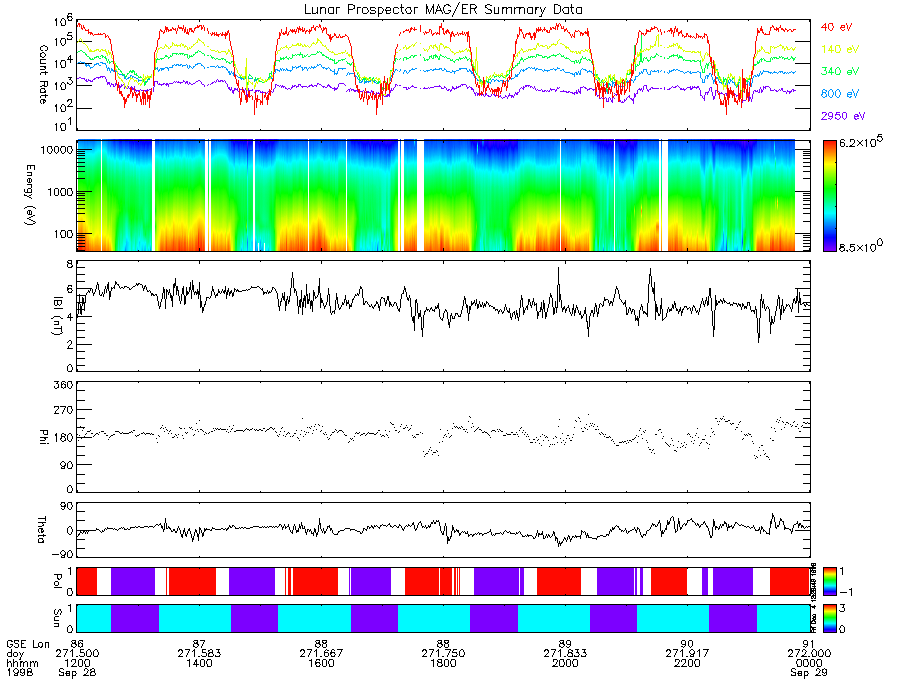Click the "Sep 29" date label
Screen dimensions: 900x700
pos(809,672)
